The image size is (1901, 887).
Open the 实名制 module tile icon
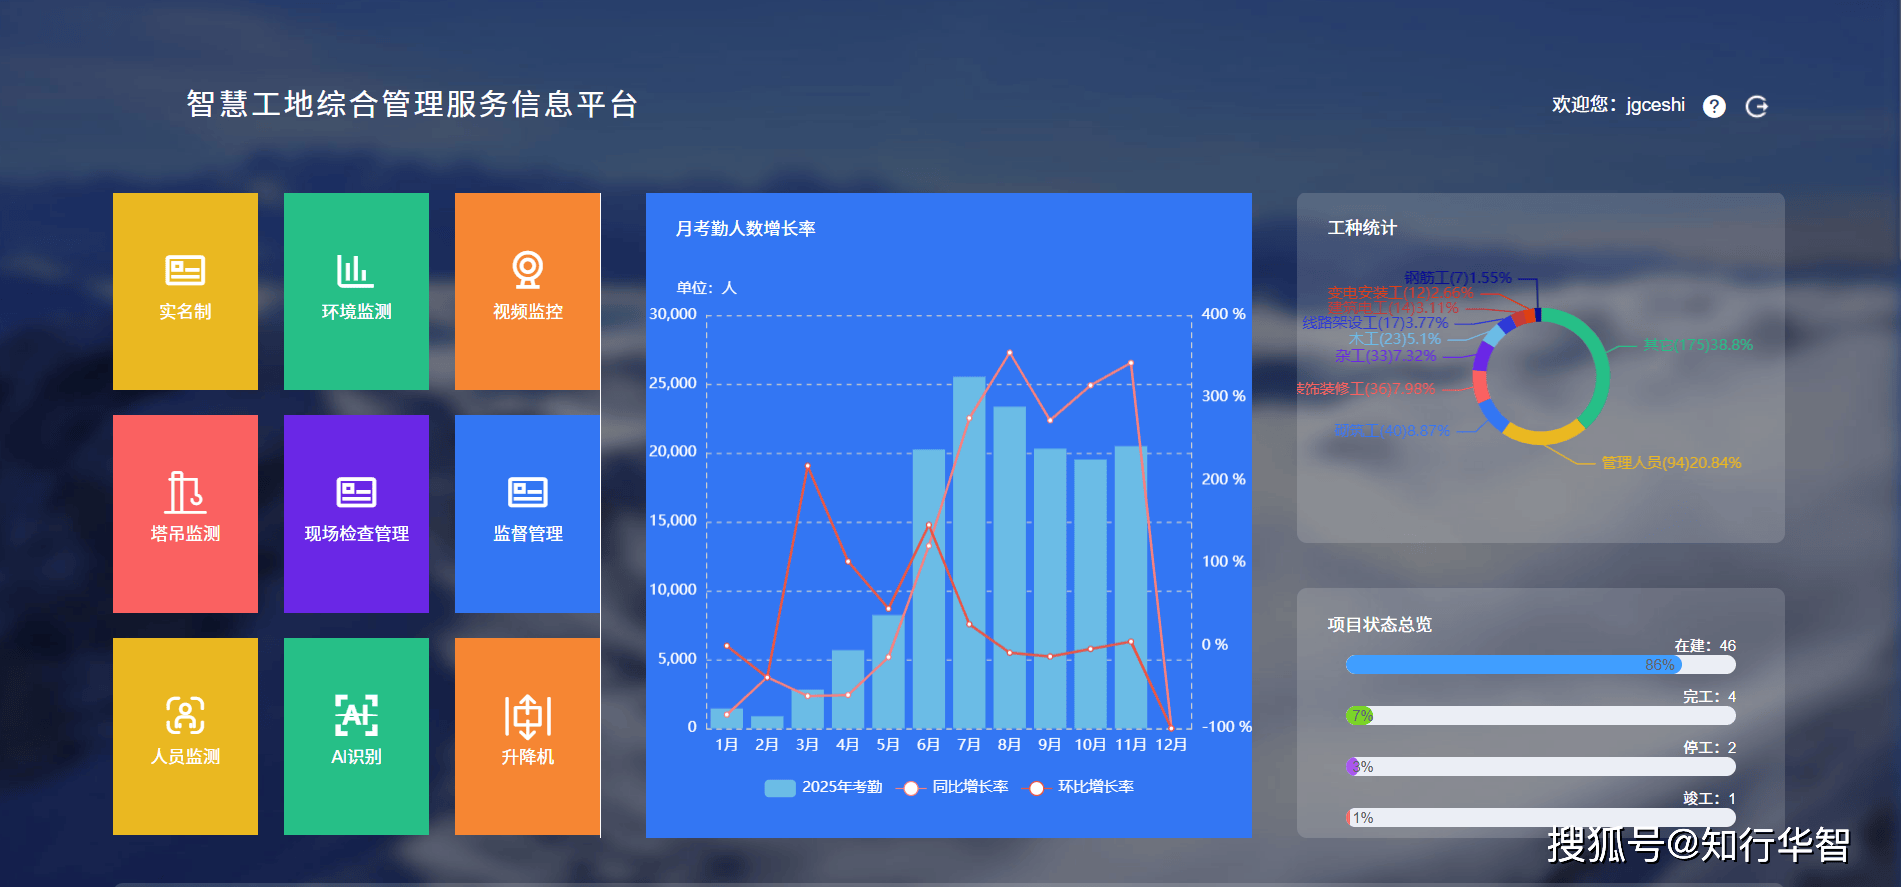[x=185, y=271]
